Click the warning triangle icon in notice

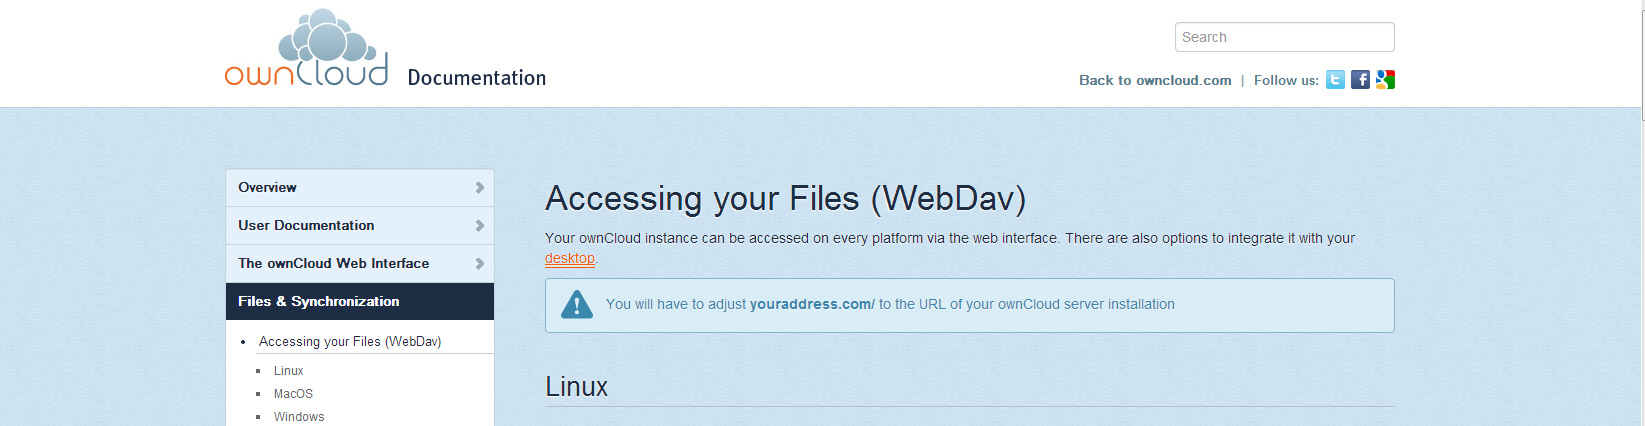coord(577,305)
